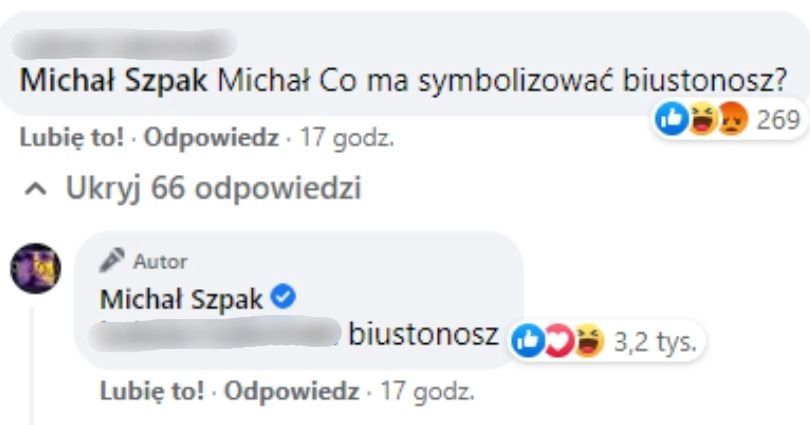Screen dimensions: 810x425
Task: Click the blue verified badge beside Michał Szpak
Action: pos(284,297)
